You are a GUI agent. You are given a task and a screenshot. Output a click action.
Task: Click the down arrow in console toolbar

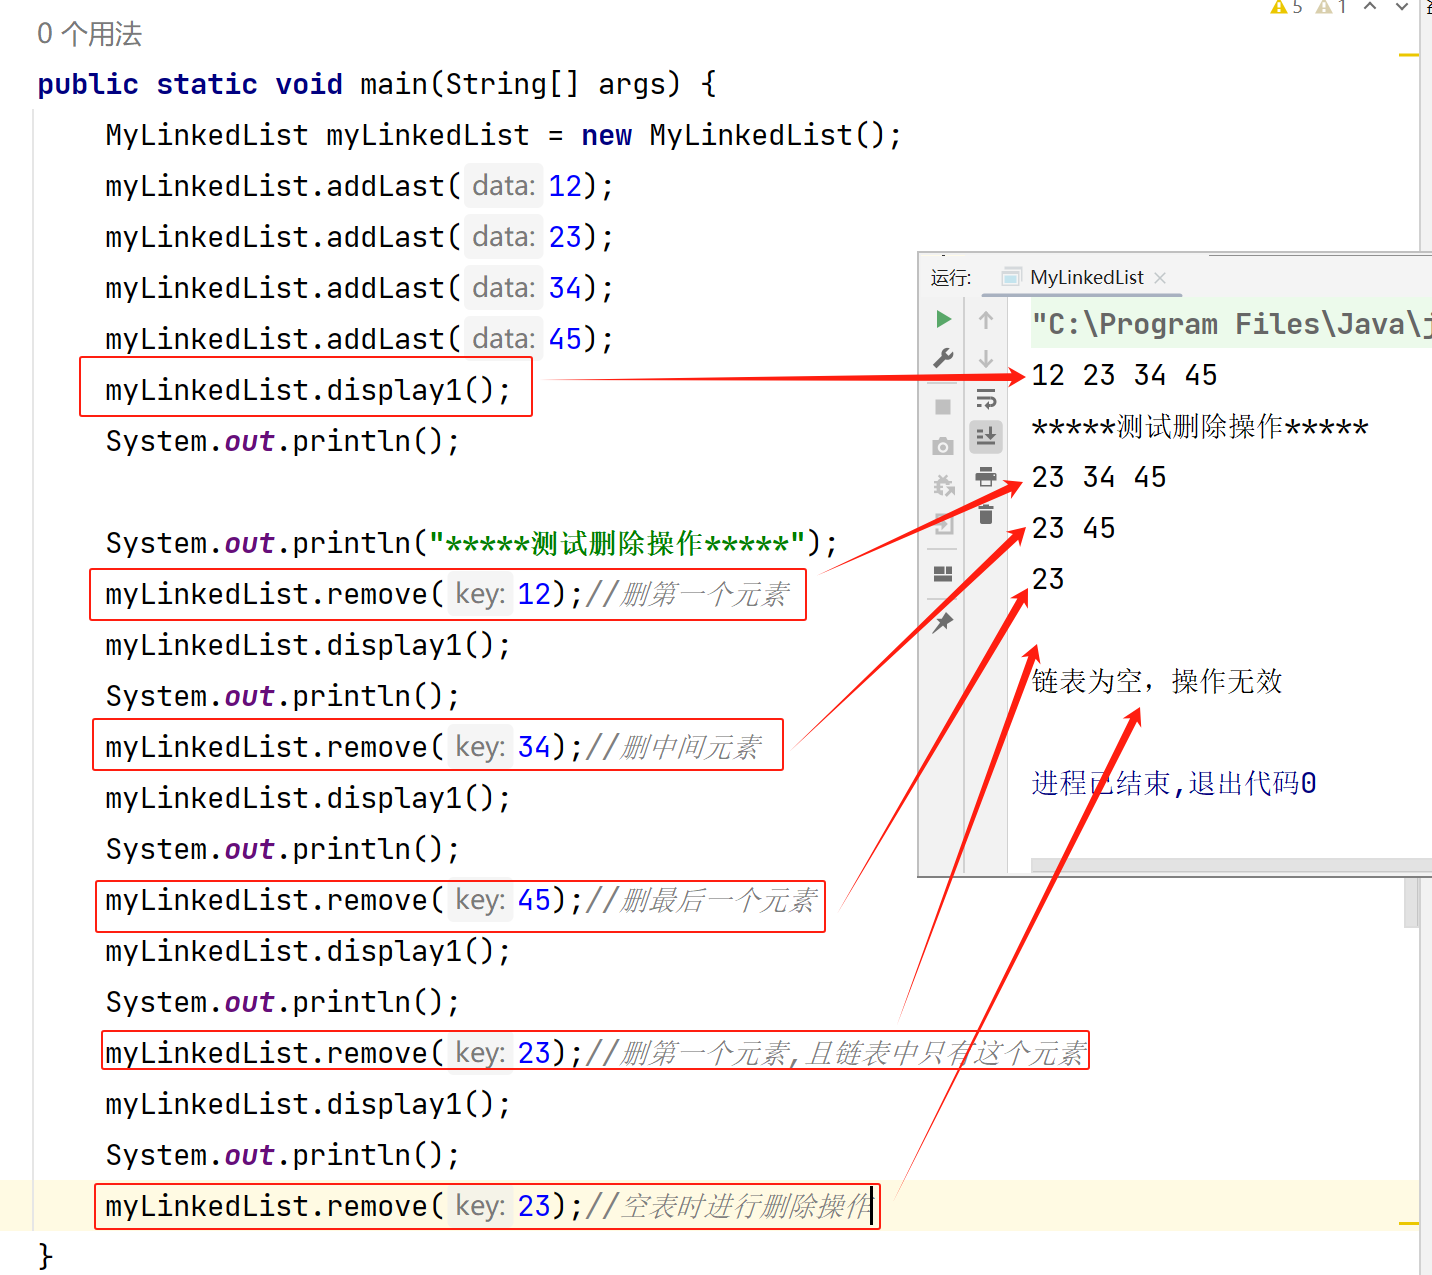pos(986,358)
